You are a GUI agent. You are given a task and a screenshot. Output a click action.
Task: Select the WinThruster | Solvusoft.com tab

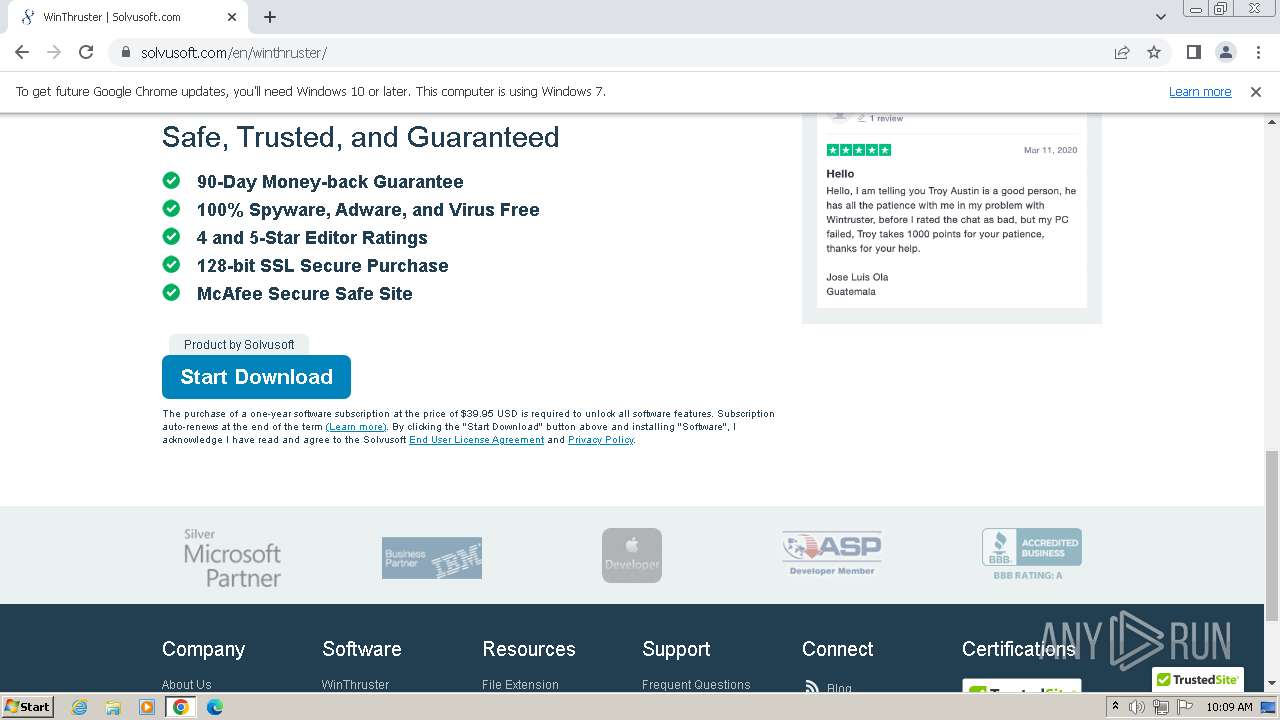(128, 17)
